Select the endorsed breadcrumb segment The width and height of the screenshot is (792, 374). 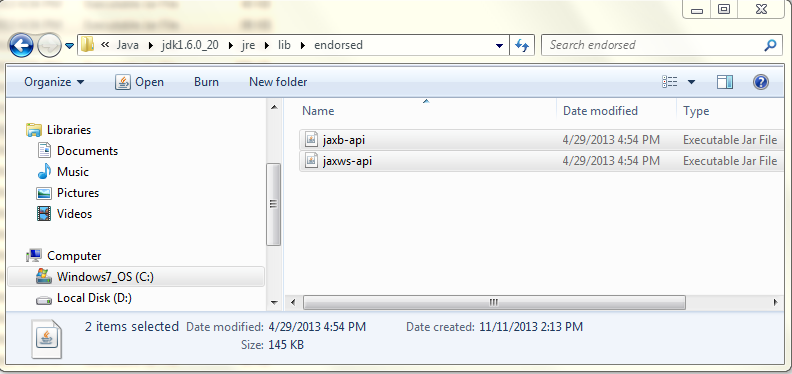pos(338,45)
